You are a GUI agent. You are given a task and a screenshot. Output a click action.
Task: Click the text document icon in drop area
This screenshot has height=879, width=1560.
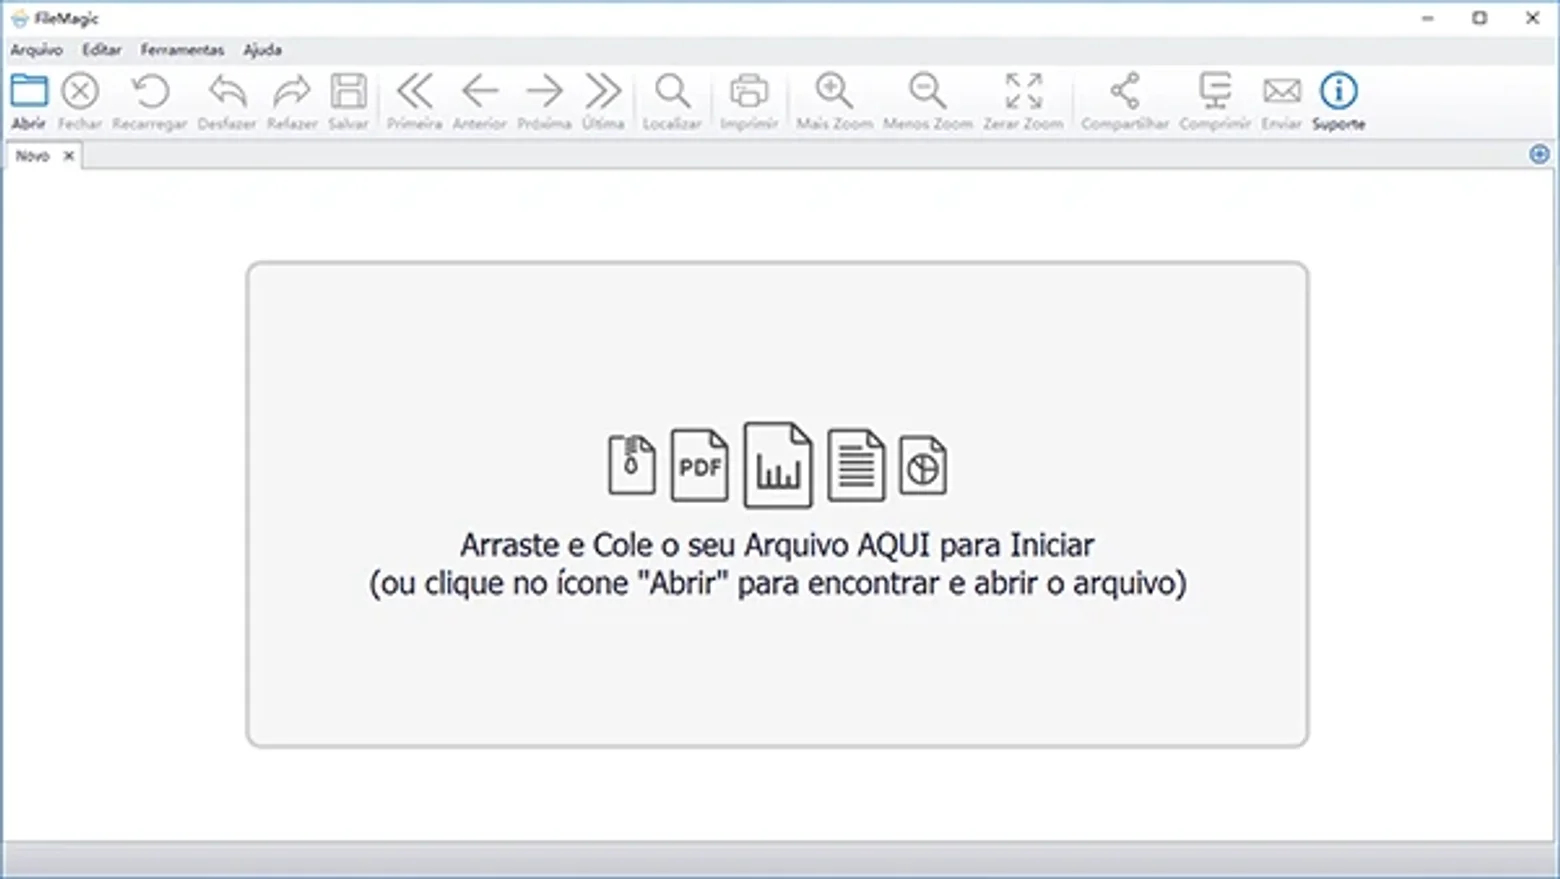pyautogui.click(x=856, y=465)
